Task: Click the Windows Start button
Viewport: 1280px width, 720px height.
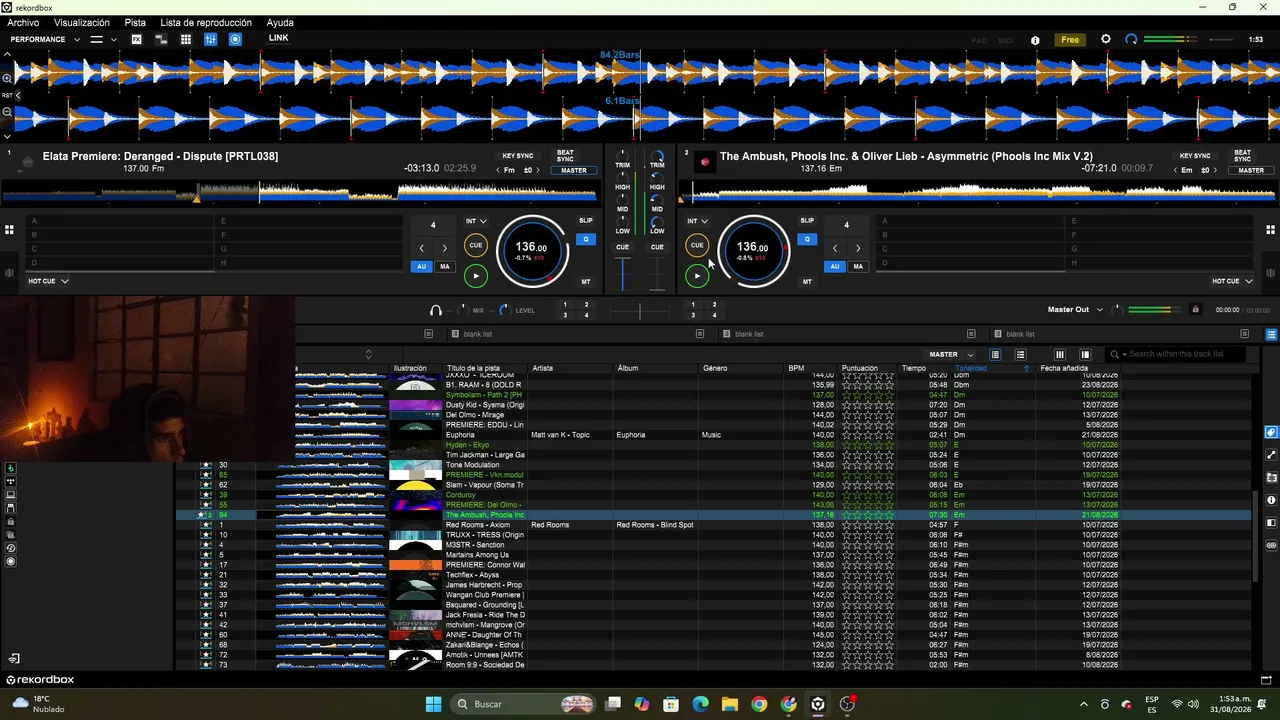Action: coord(433,704)
